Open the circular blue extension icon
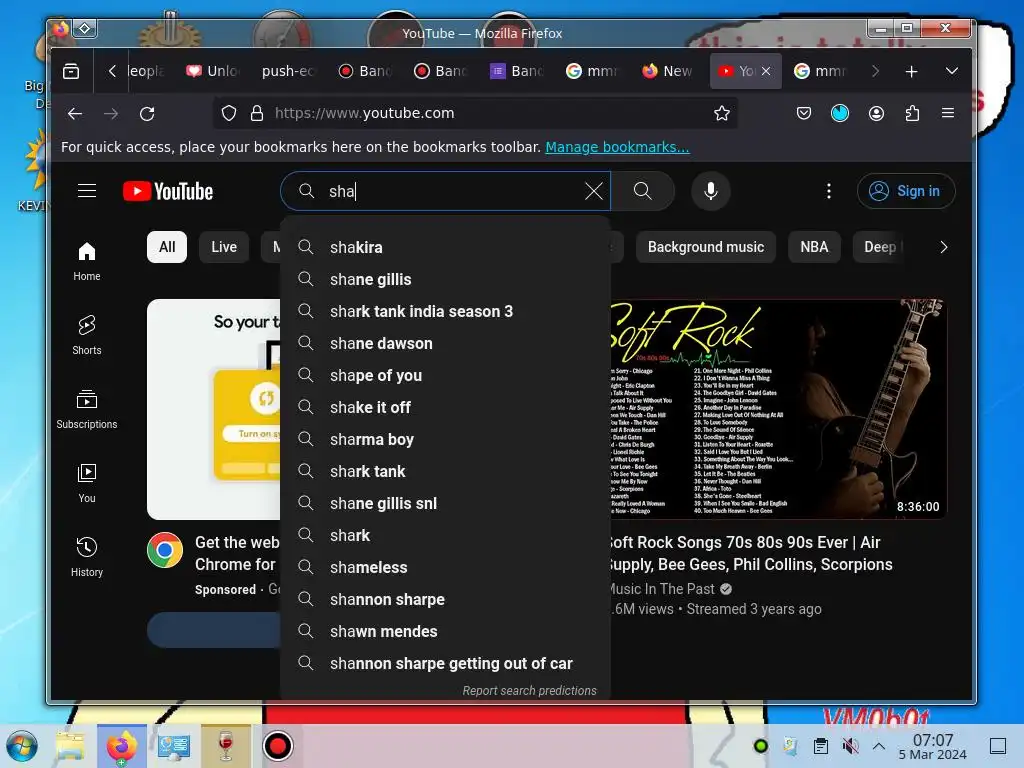This screenshot has height=768, width=1024. click(840, 114)
